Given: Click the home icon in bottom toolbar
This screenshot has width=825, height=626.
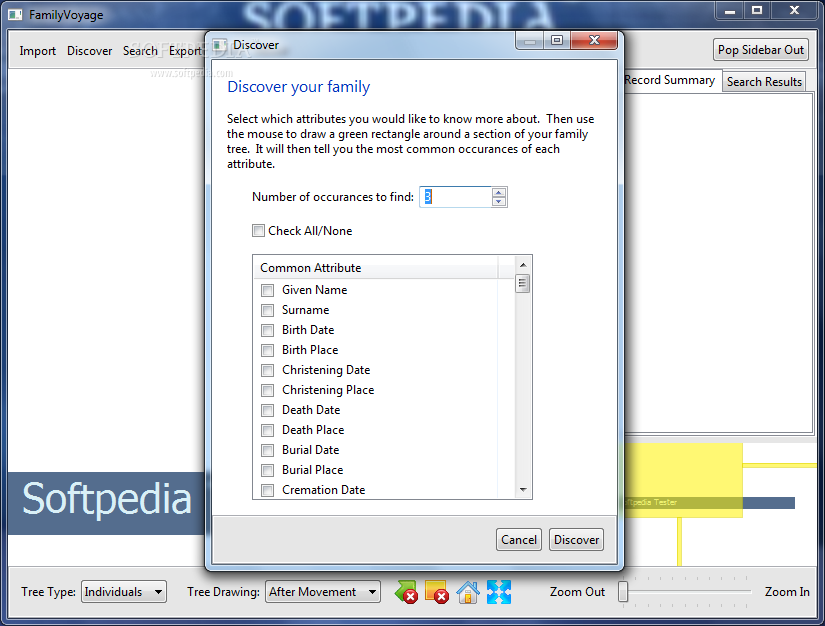Looking at the screenshot, I should pos(468,592).
